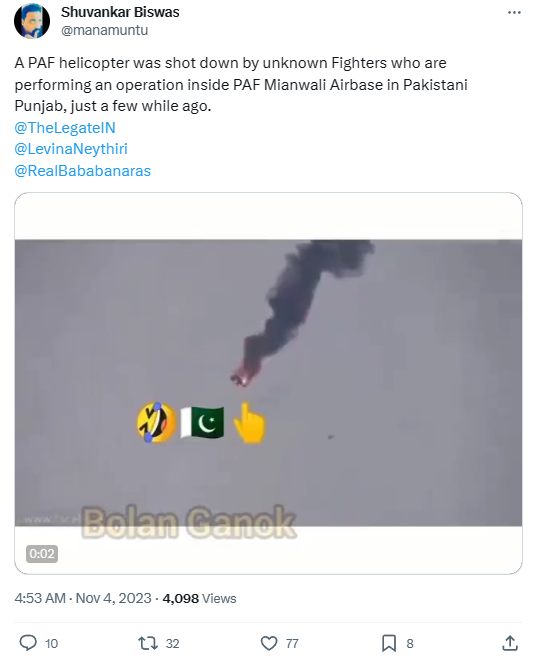The width and height of the screenshot is (538, 663).
Task: Bookmark this tweet
Action: tap(389, 643)
